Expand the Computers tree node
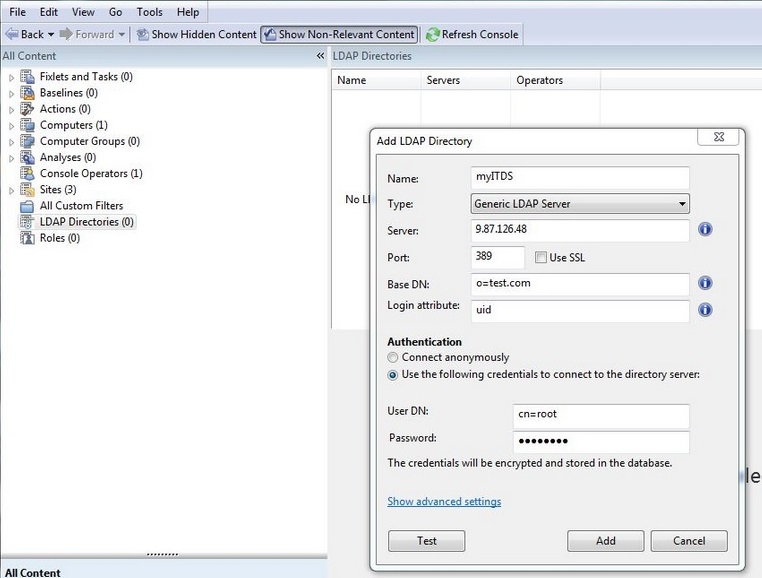762x578 pixels. coord(11,125)
